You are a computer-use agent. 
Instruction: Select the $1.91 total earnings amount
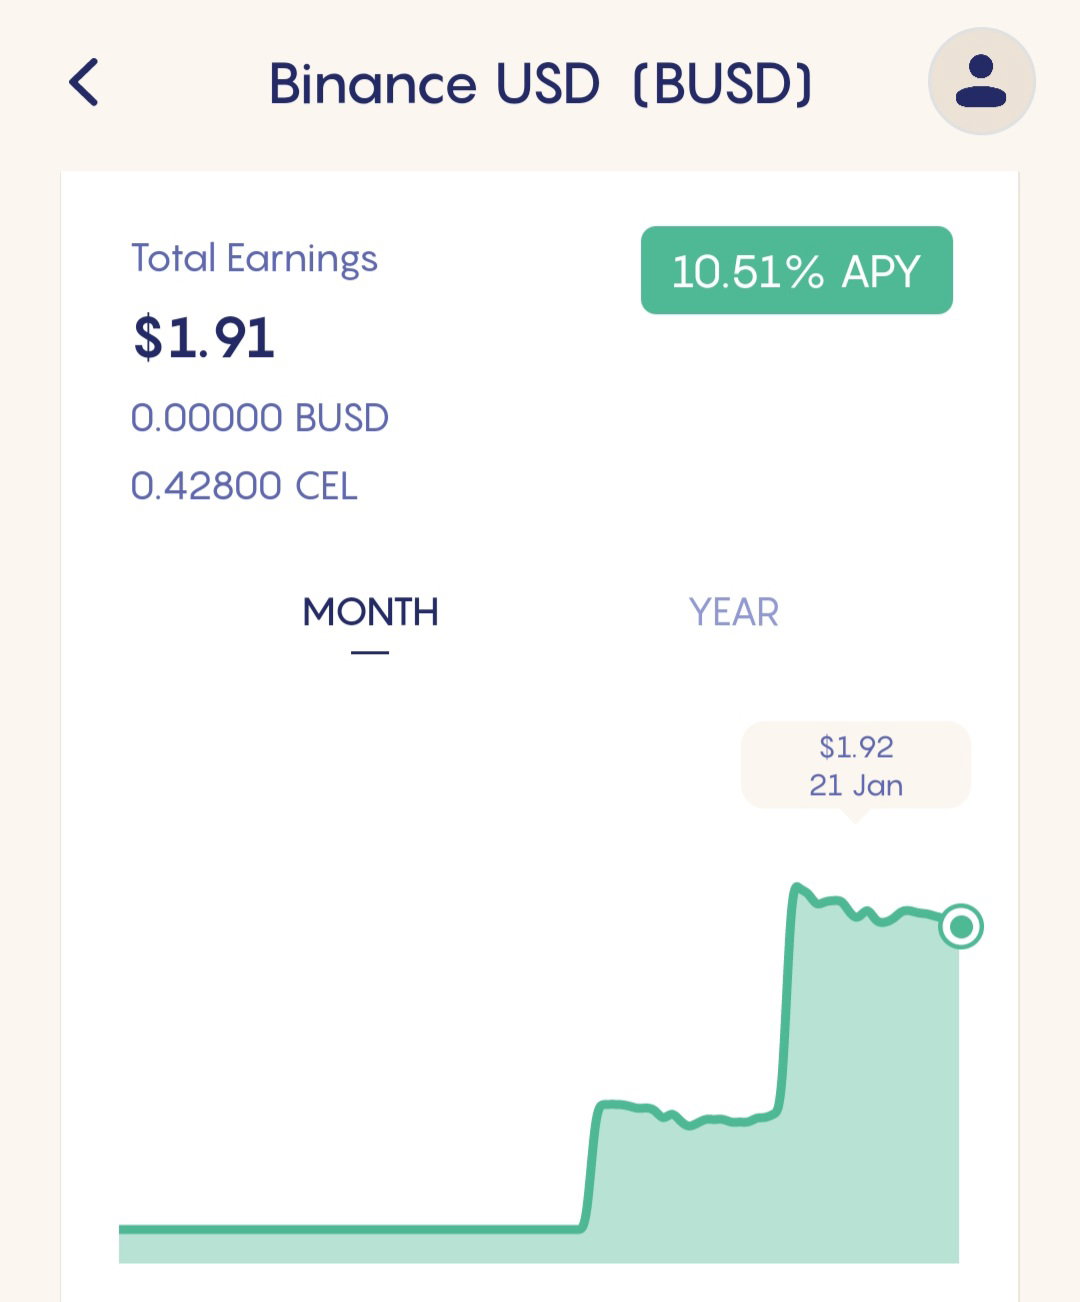click(204, 337)
